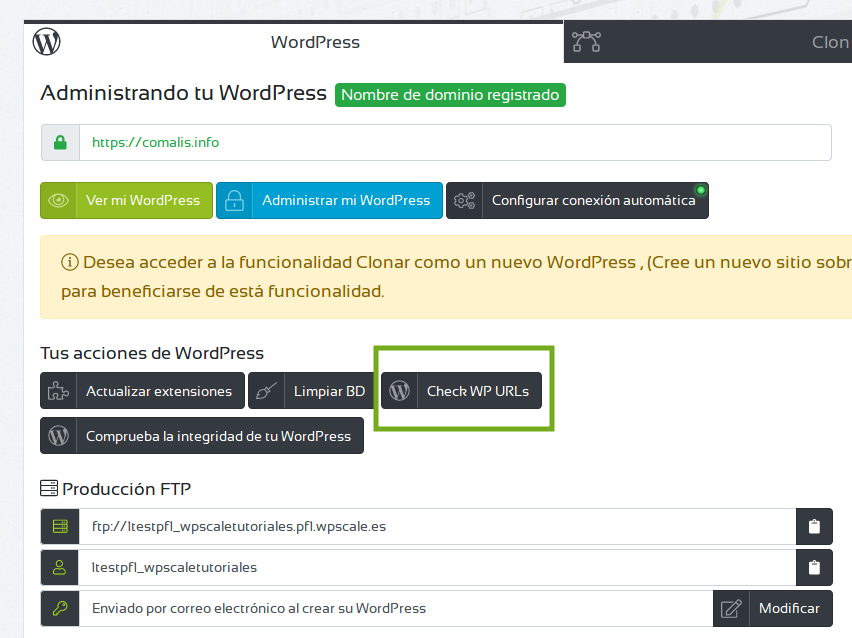Image resolution: width=852 pixels, height=638 pixels.
Task: Click the padlock icon on Administrar mi WordPress
Action: pyautogui.click(x=234, y=201)
